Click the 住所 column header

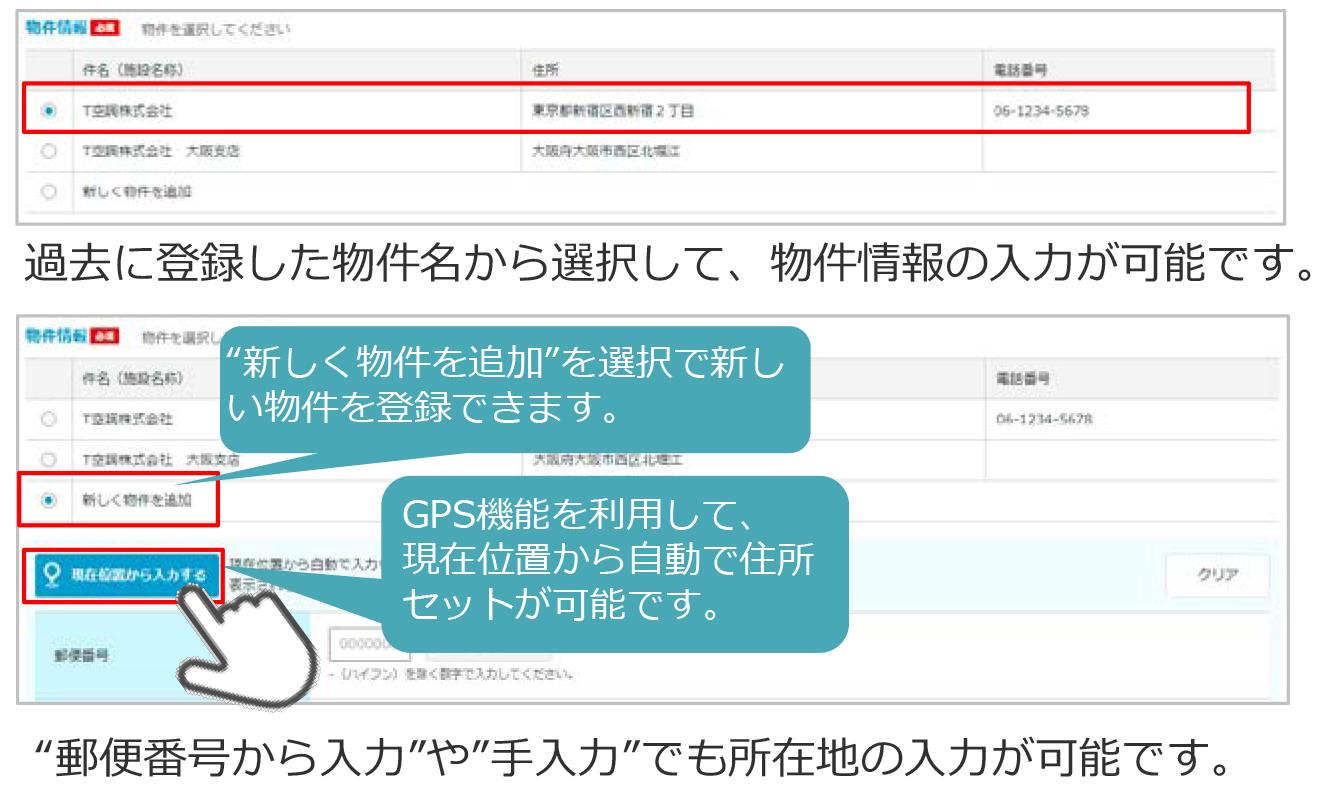546,70
